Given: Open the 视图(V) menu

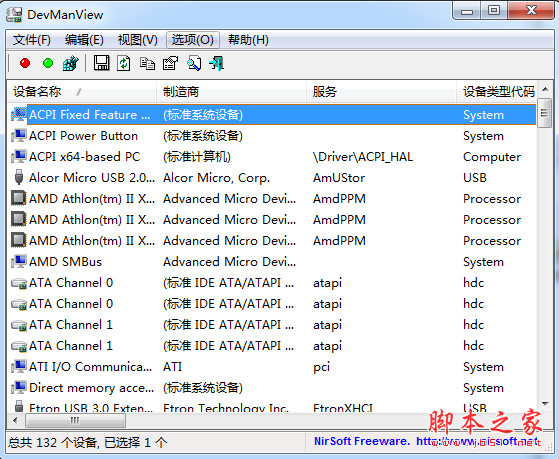Looking at the screenshot, I should point(138,40).
